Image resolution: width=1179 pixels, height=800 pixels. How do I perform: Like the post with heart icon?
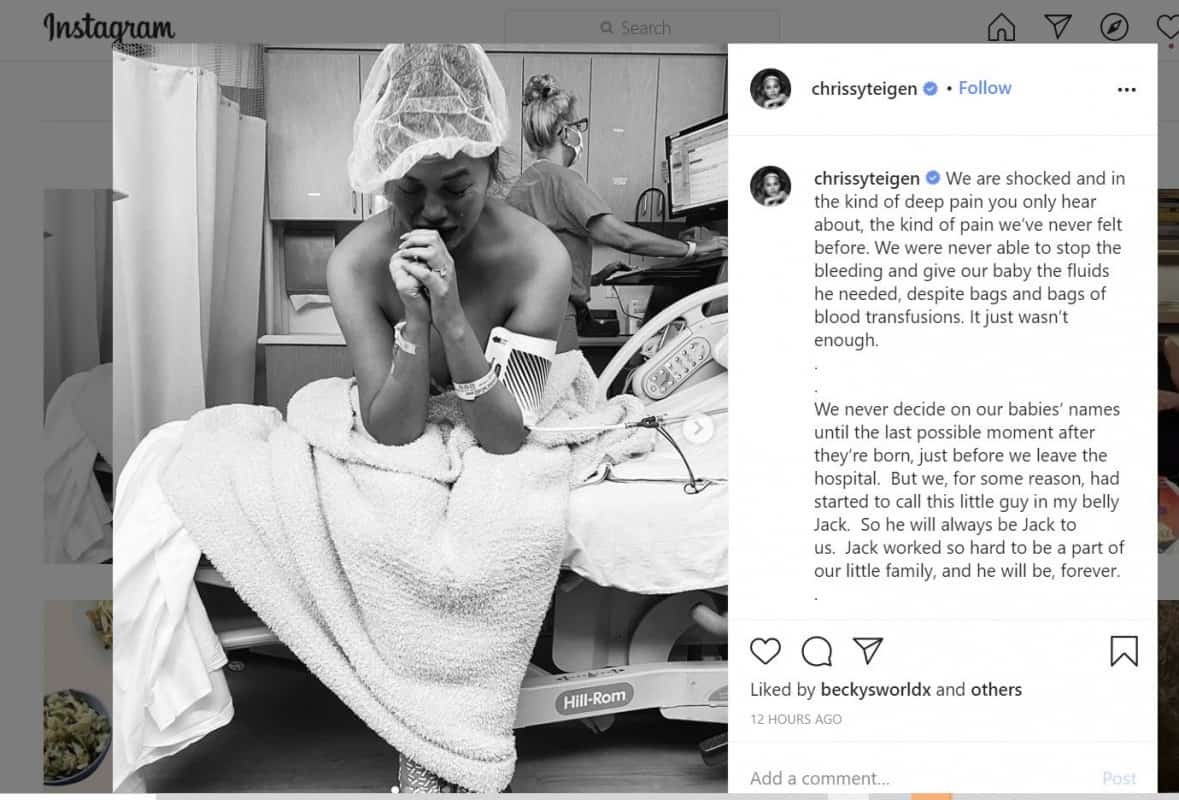[765, 651]
